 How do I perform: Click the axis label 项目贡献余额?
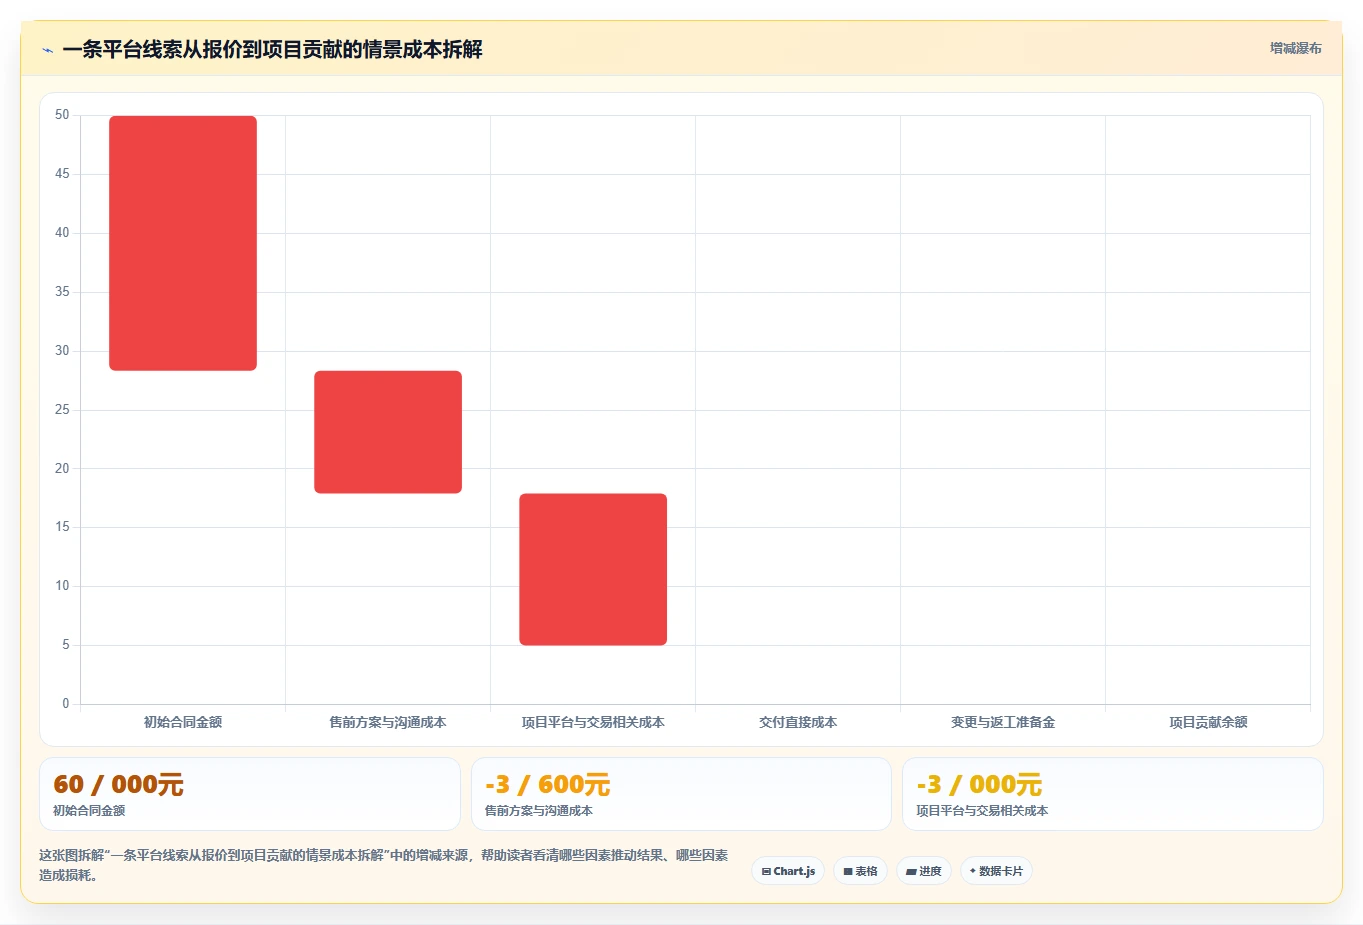pyautogui.click(x=1208, y=722)
